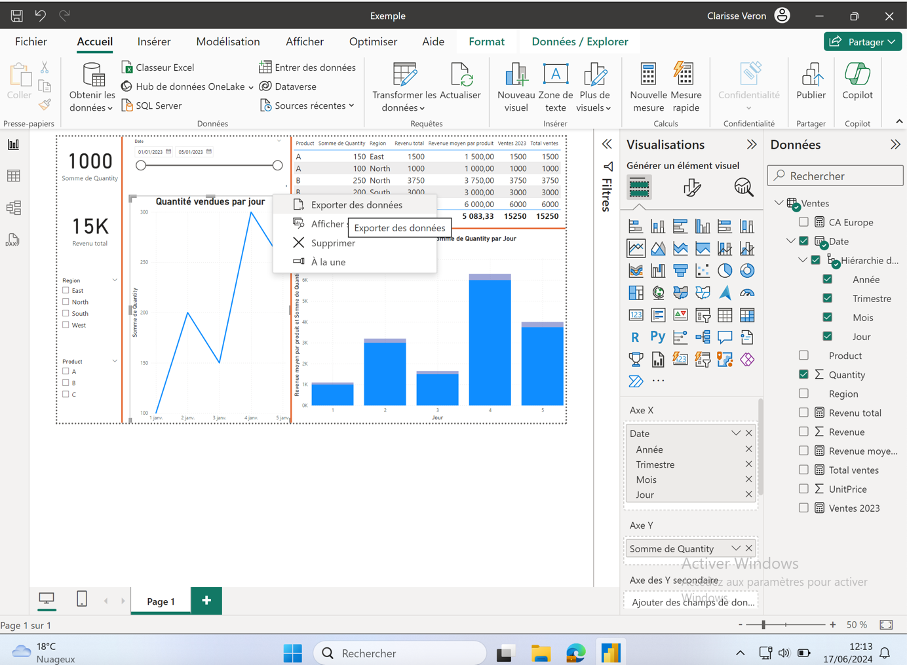Tick the North region slicer checkbox
The height and width of the screenshot is (666, 908).
(x=65, y=302)
